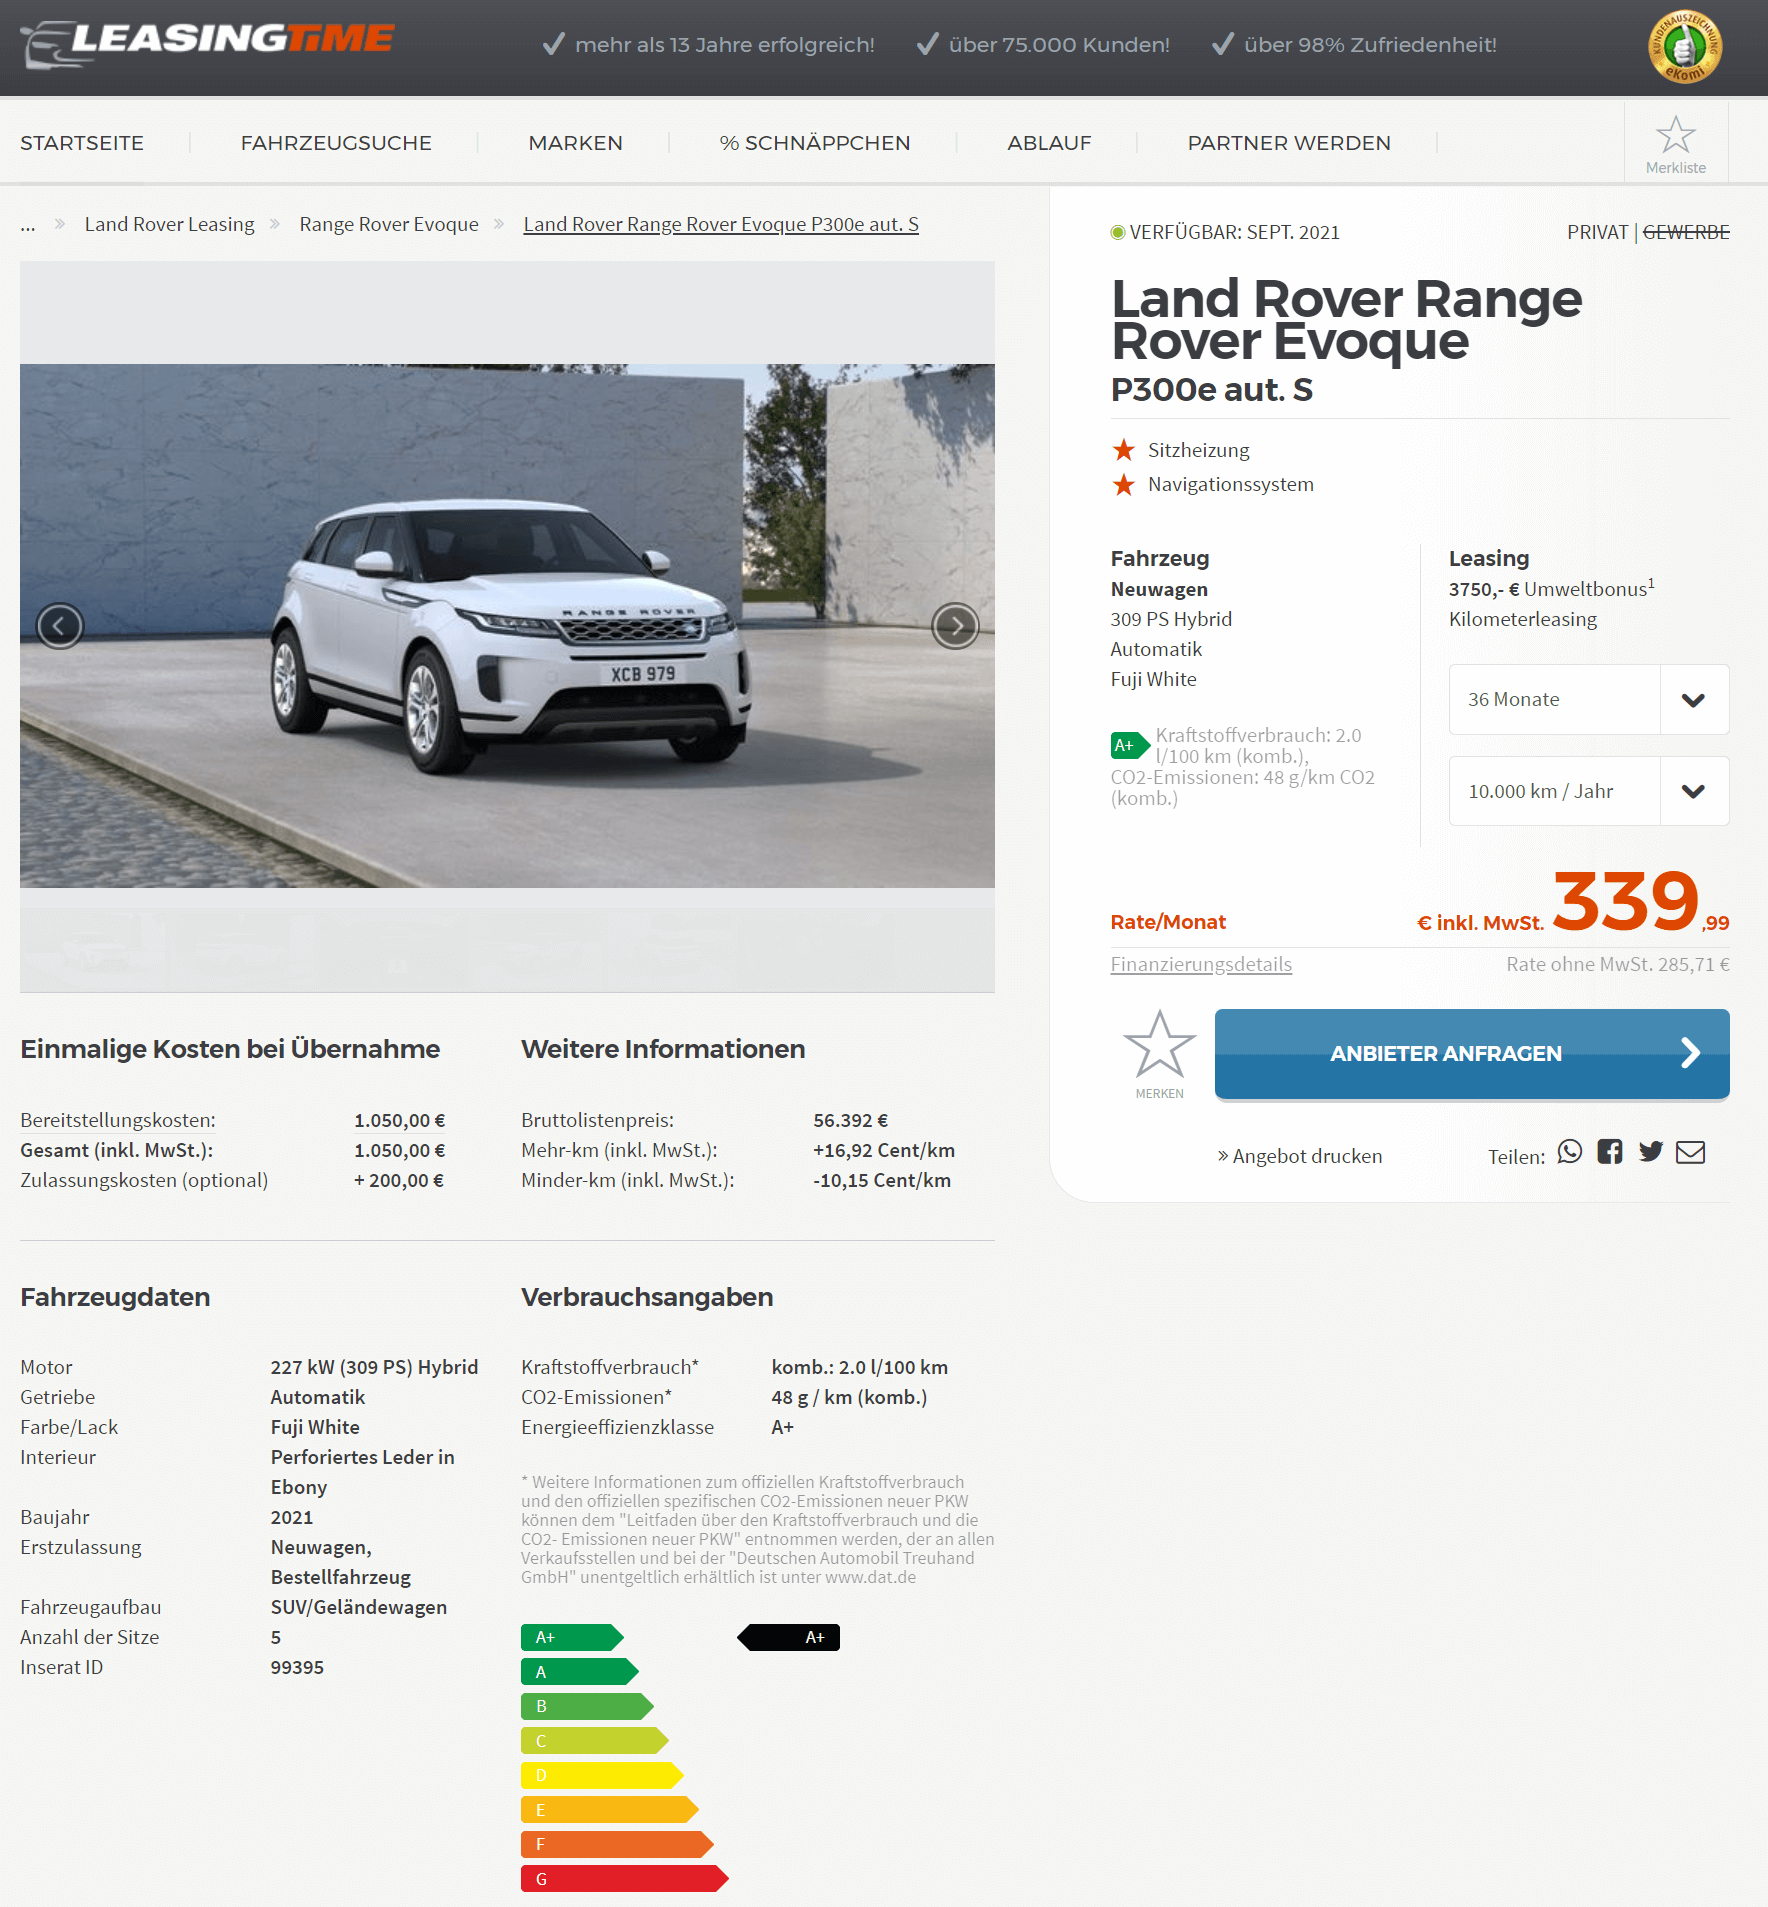Click Rate ohne MwSt. 285,71 € text

[1618, 964]
